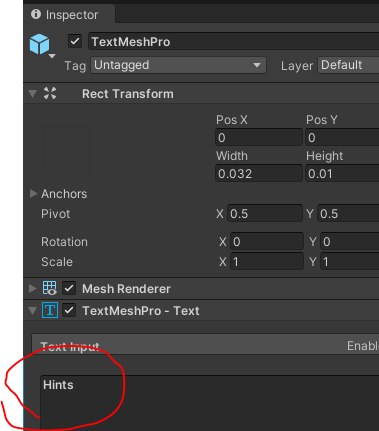Edit the Pivot Y field
The height and width of the screenshot is (431, 379).
coord(348,214)
